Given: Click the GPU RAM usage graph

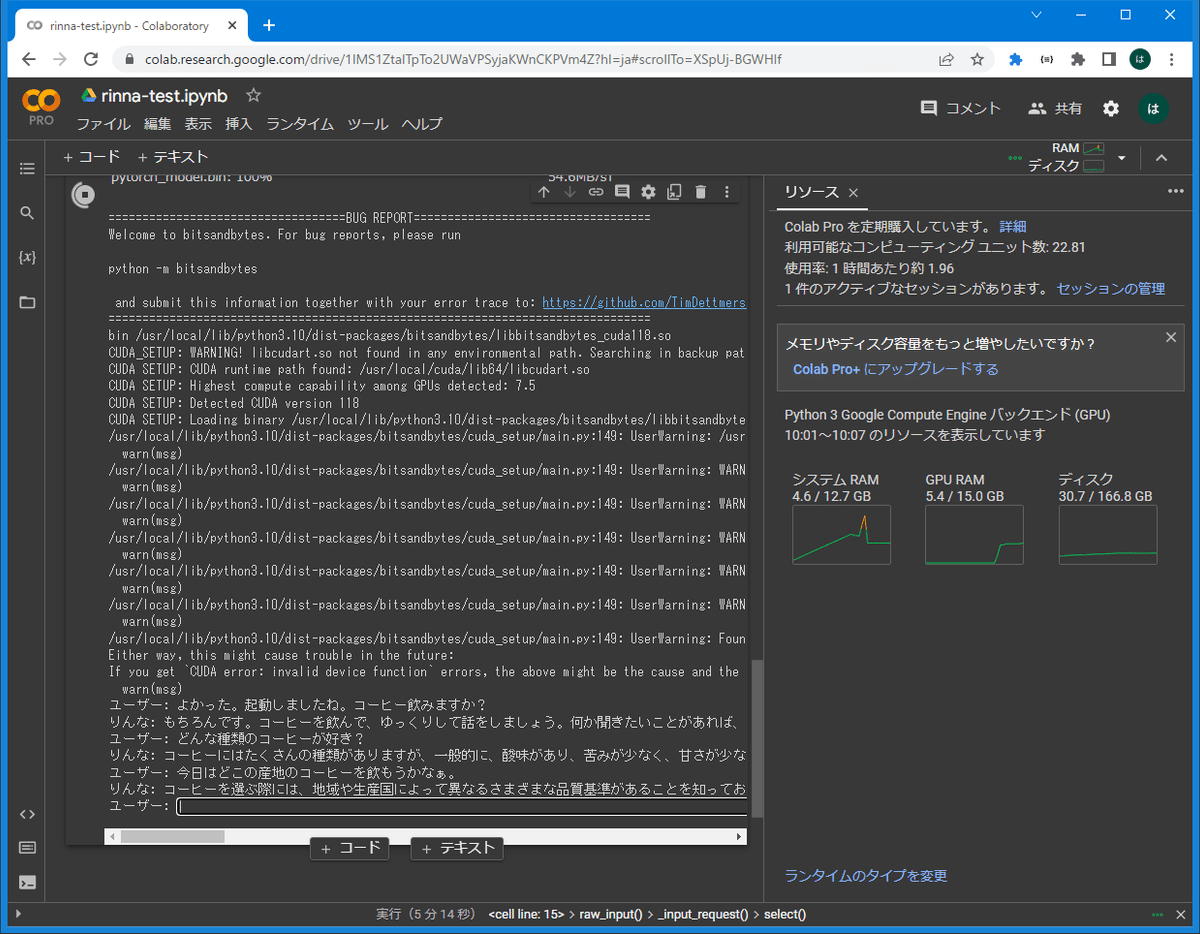Looking at the screenshot, I should 974,535.
